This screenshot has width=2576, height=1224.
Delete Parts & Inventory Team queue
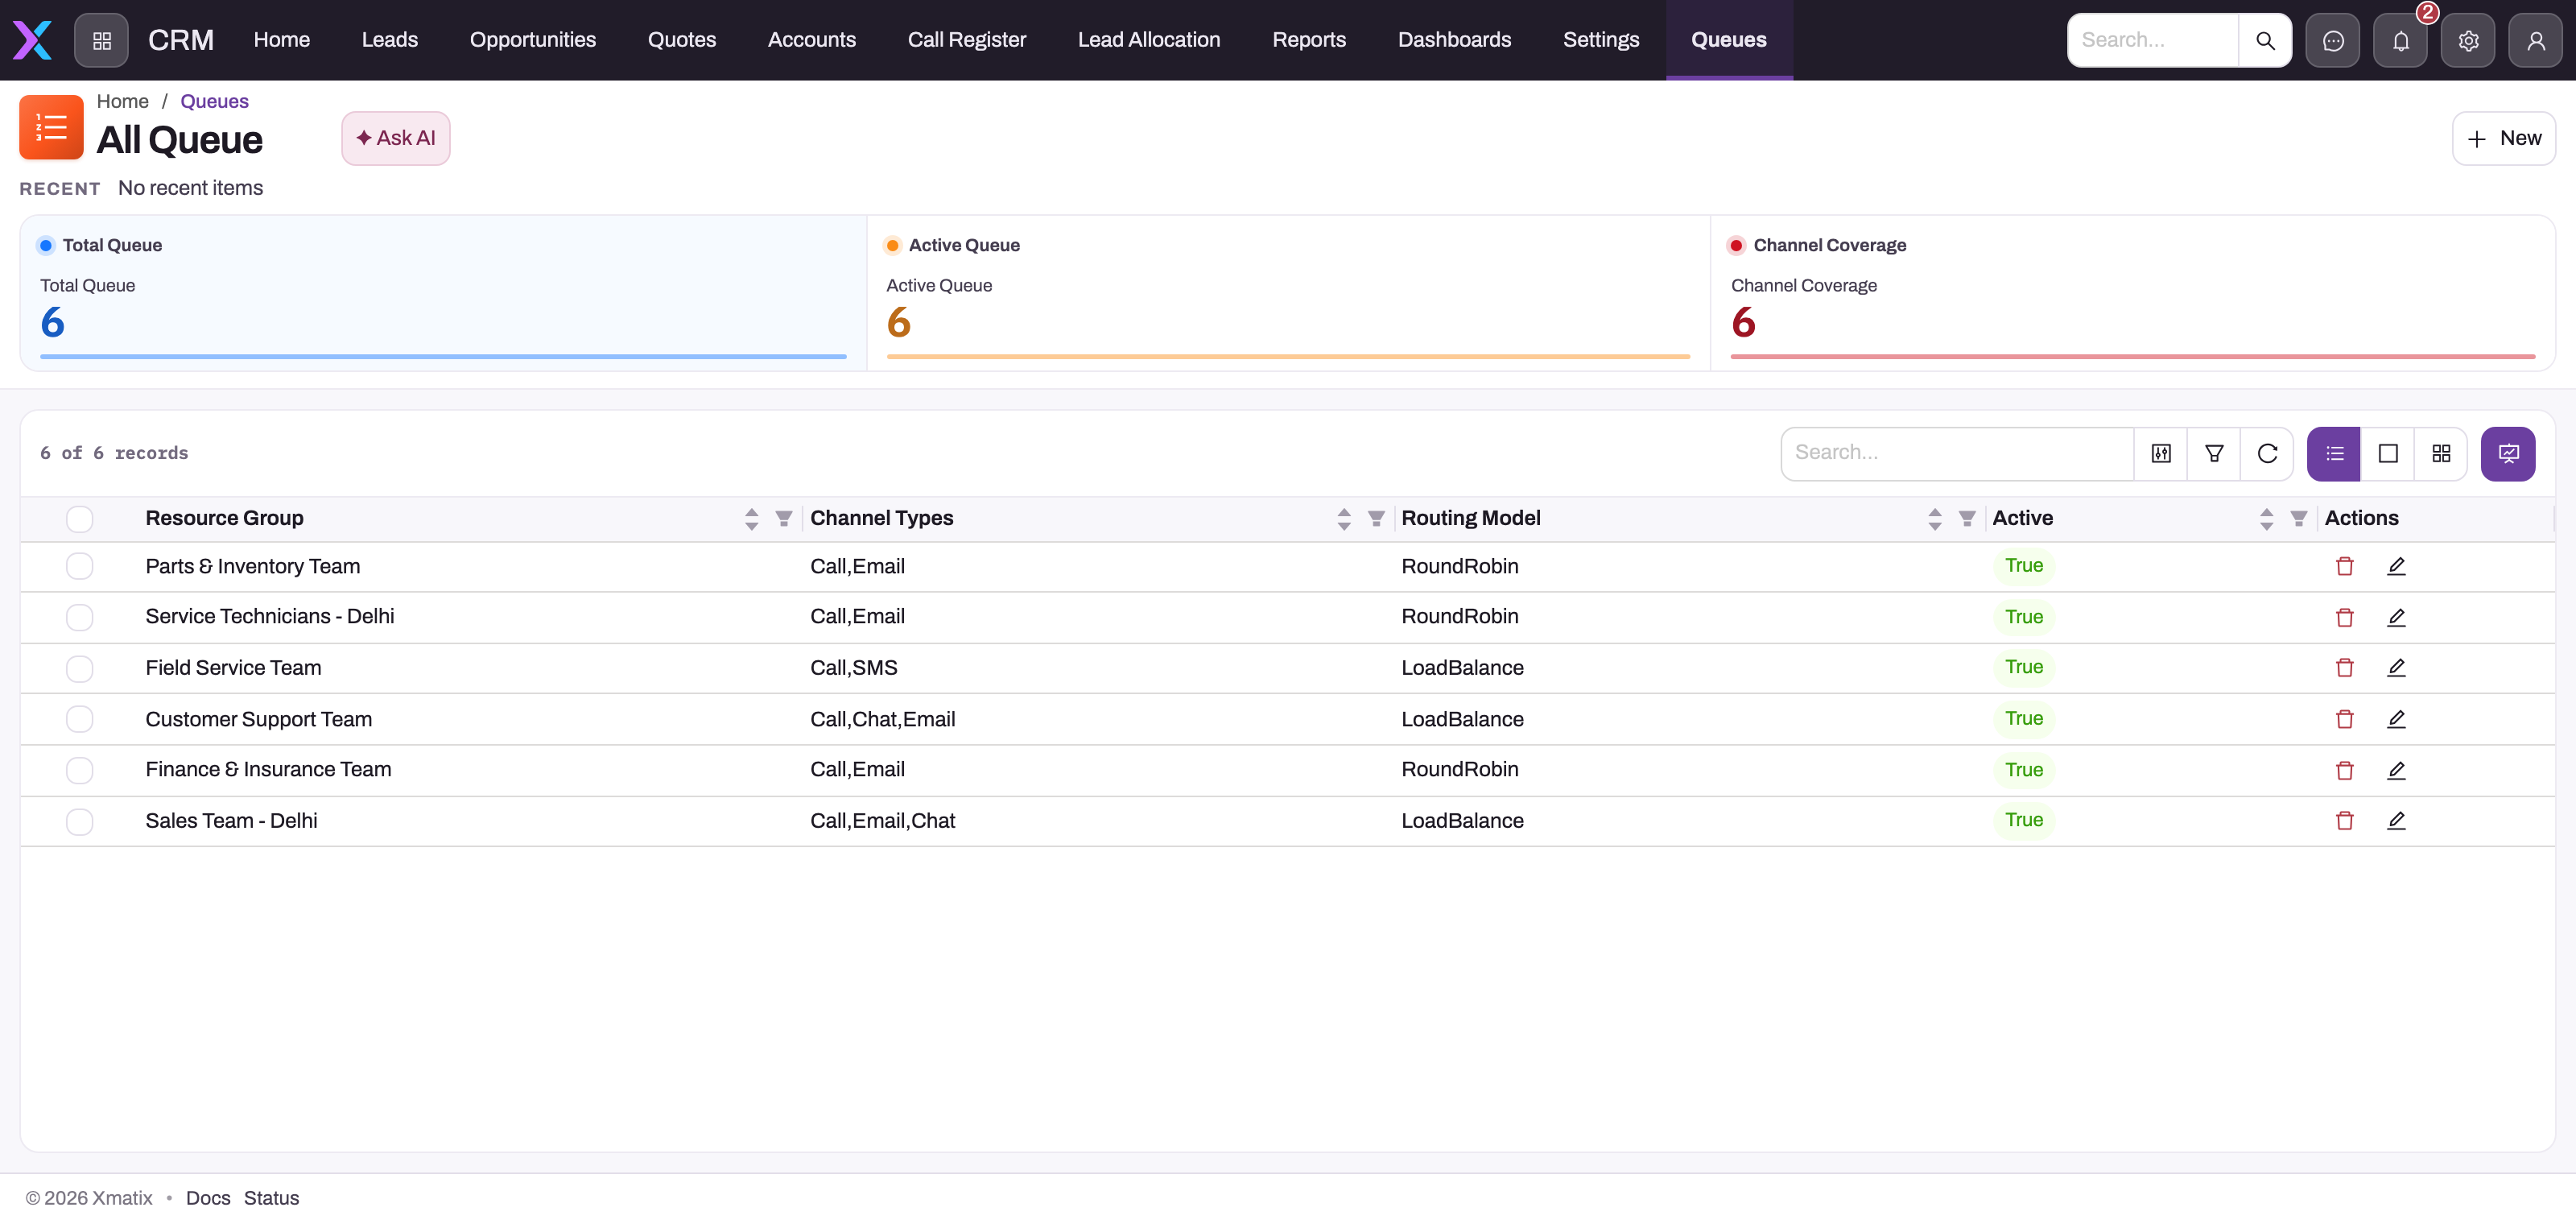2344,566
